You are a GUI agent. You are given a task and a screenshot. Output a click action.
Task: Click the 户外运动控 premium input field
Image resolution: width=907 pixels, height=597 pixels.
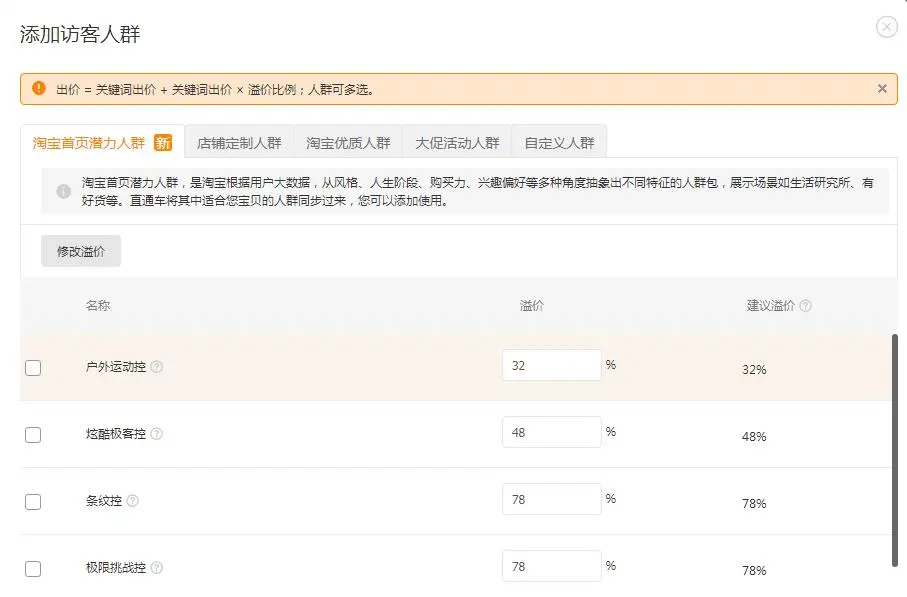click(551, 366)
